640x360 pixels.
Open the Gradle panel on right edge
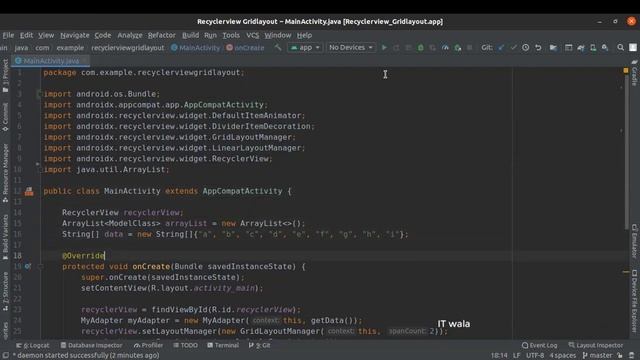[x=635, y=72]
